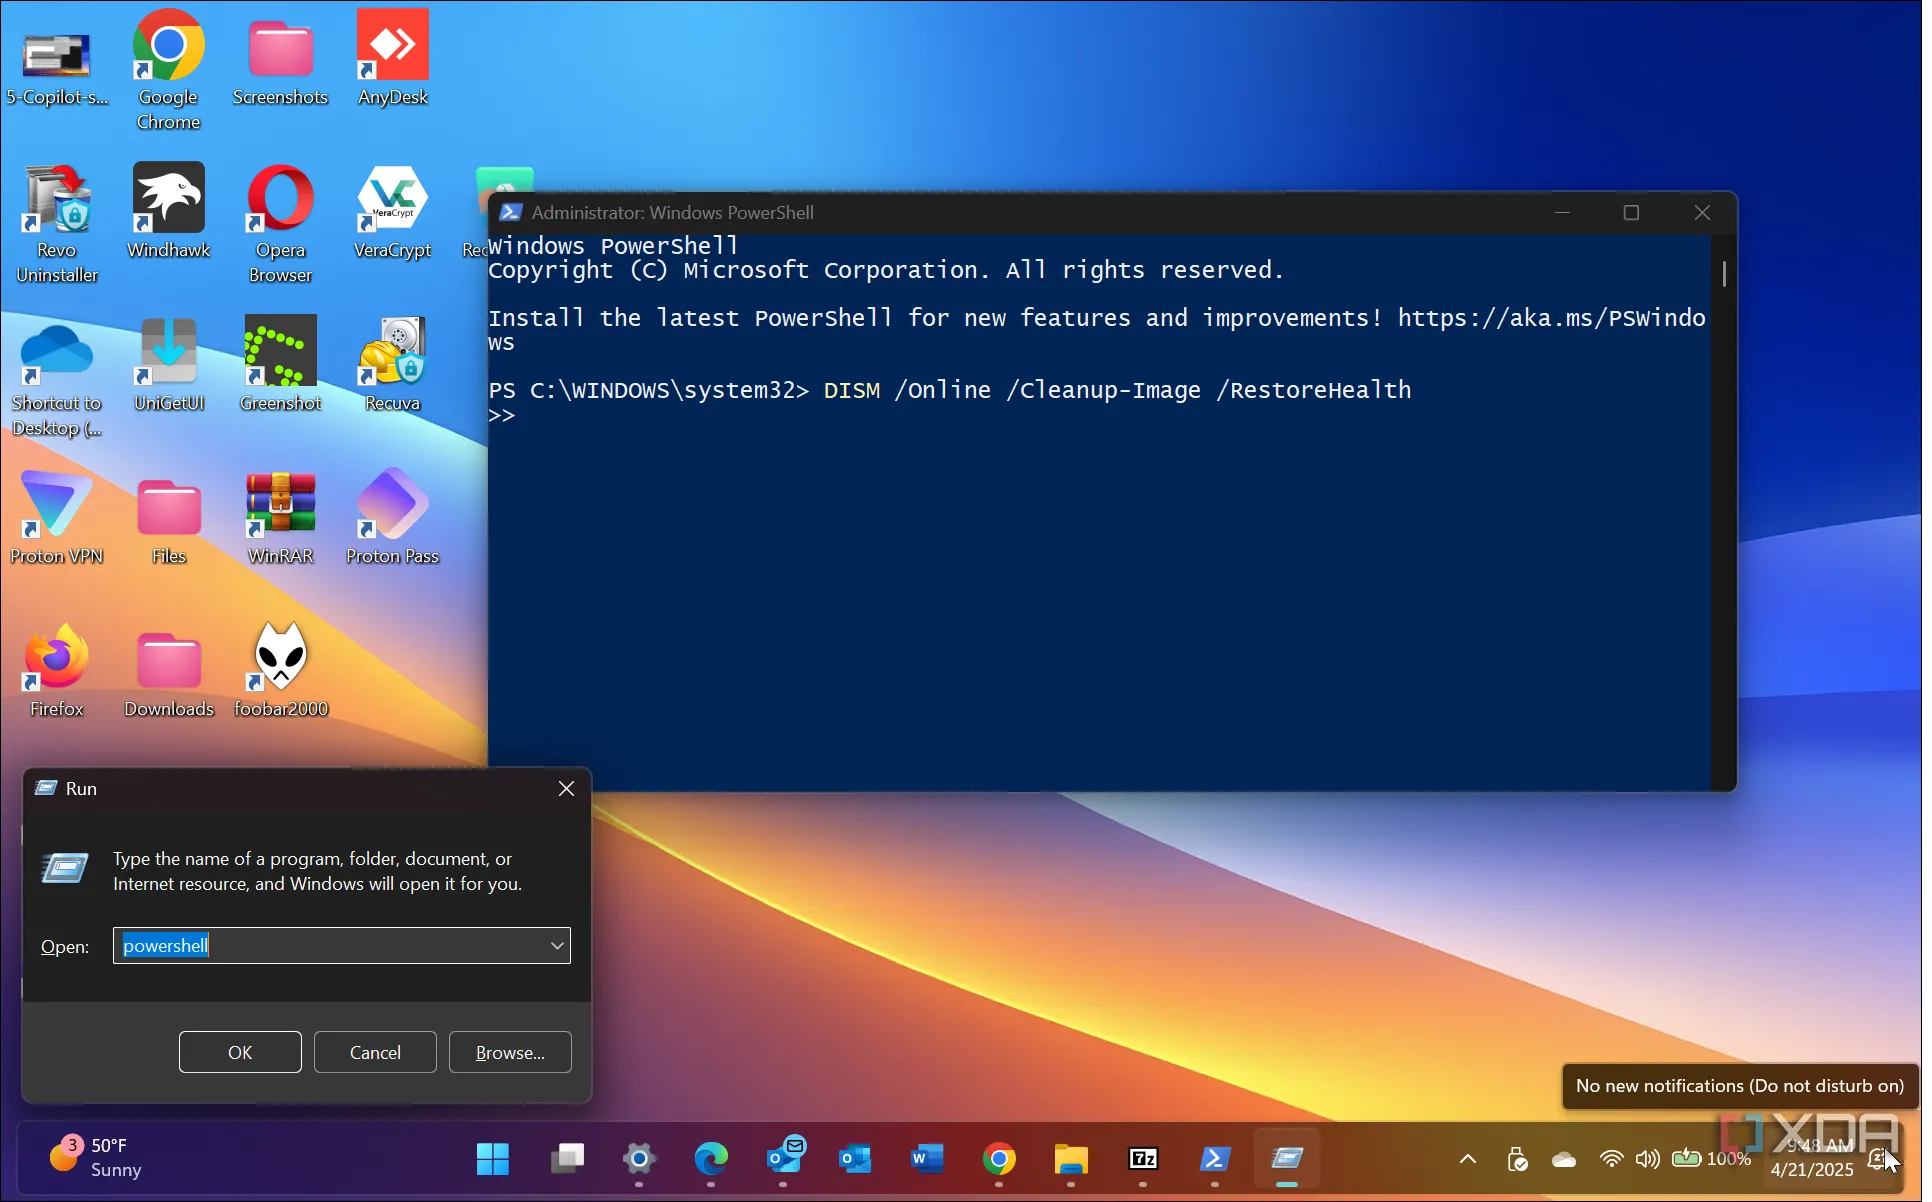Click Browse... in the Run dialog
The width and height of the screenshot is (1932, 1202).
510,1052
